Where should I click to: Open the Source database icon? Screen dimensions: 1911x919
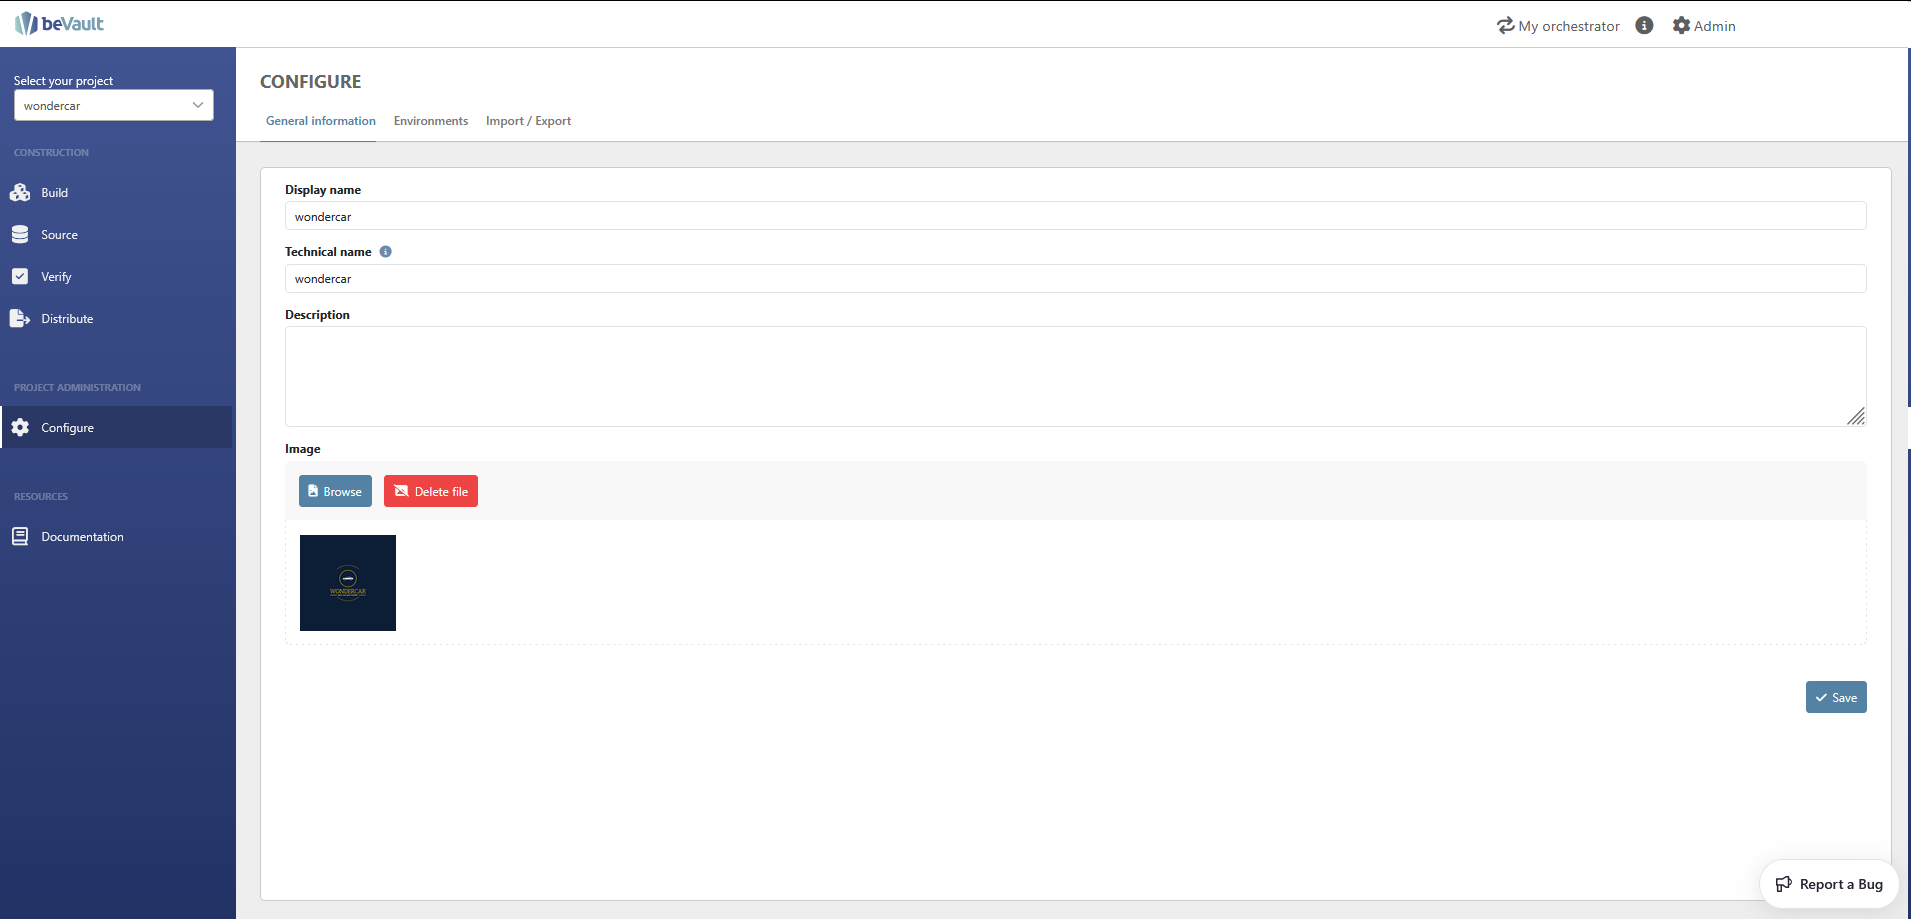coord(20,235)
